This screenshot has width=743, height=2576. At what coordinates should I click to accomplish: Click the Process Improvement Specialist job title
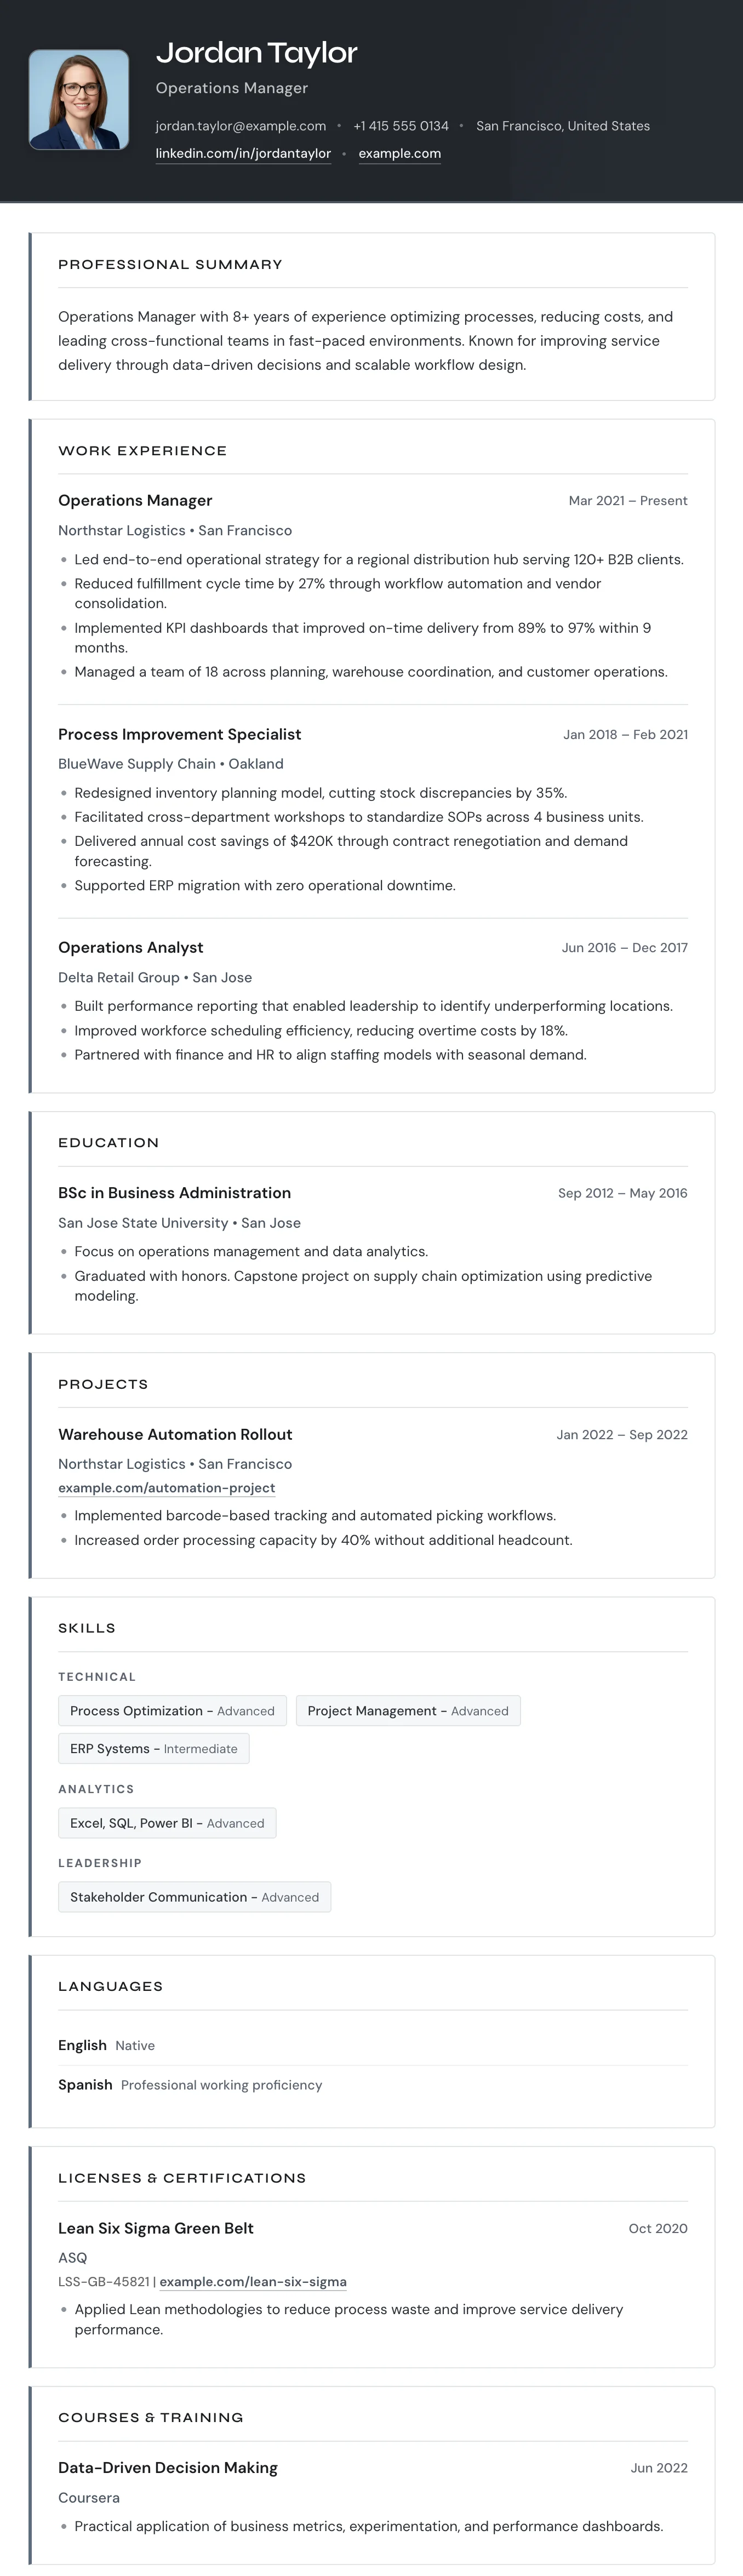coord(179,734)
